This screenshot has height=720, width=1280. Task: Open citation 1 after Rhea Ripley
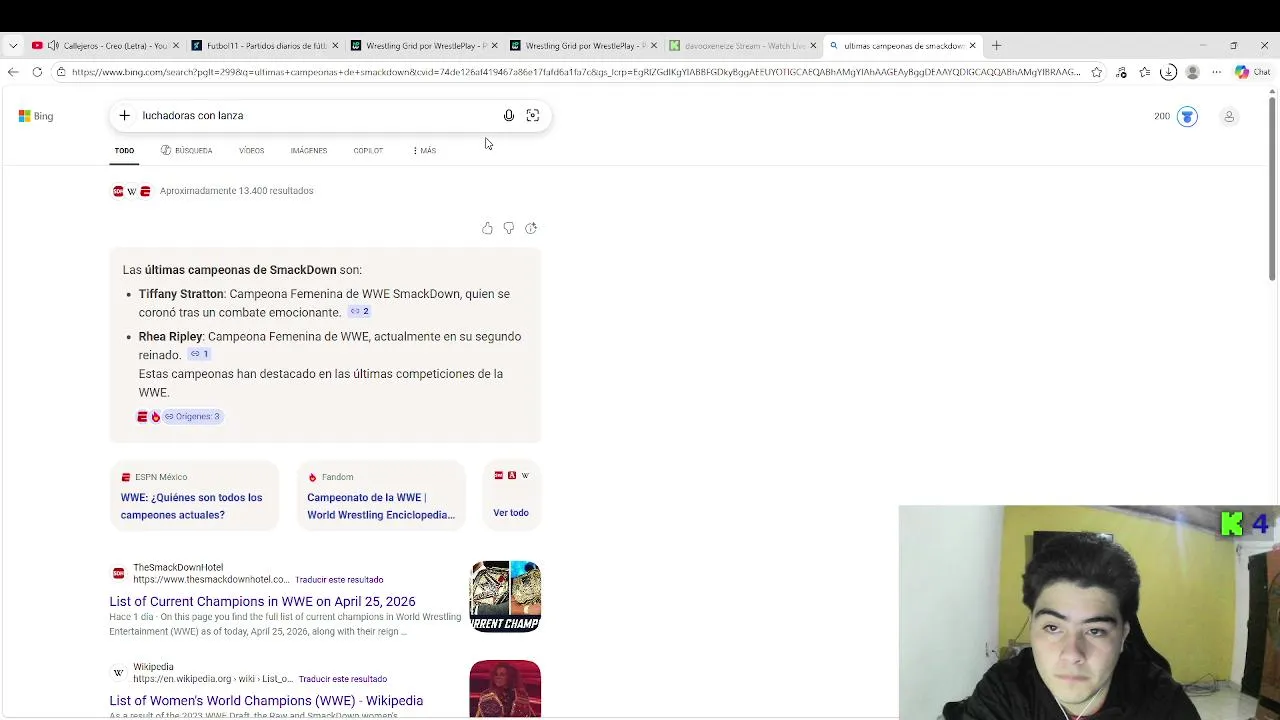199,354
